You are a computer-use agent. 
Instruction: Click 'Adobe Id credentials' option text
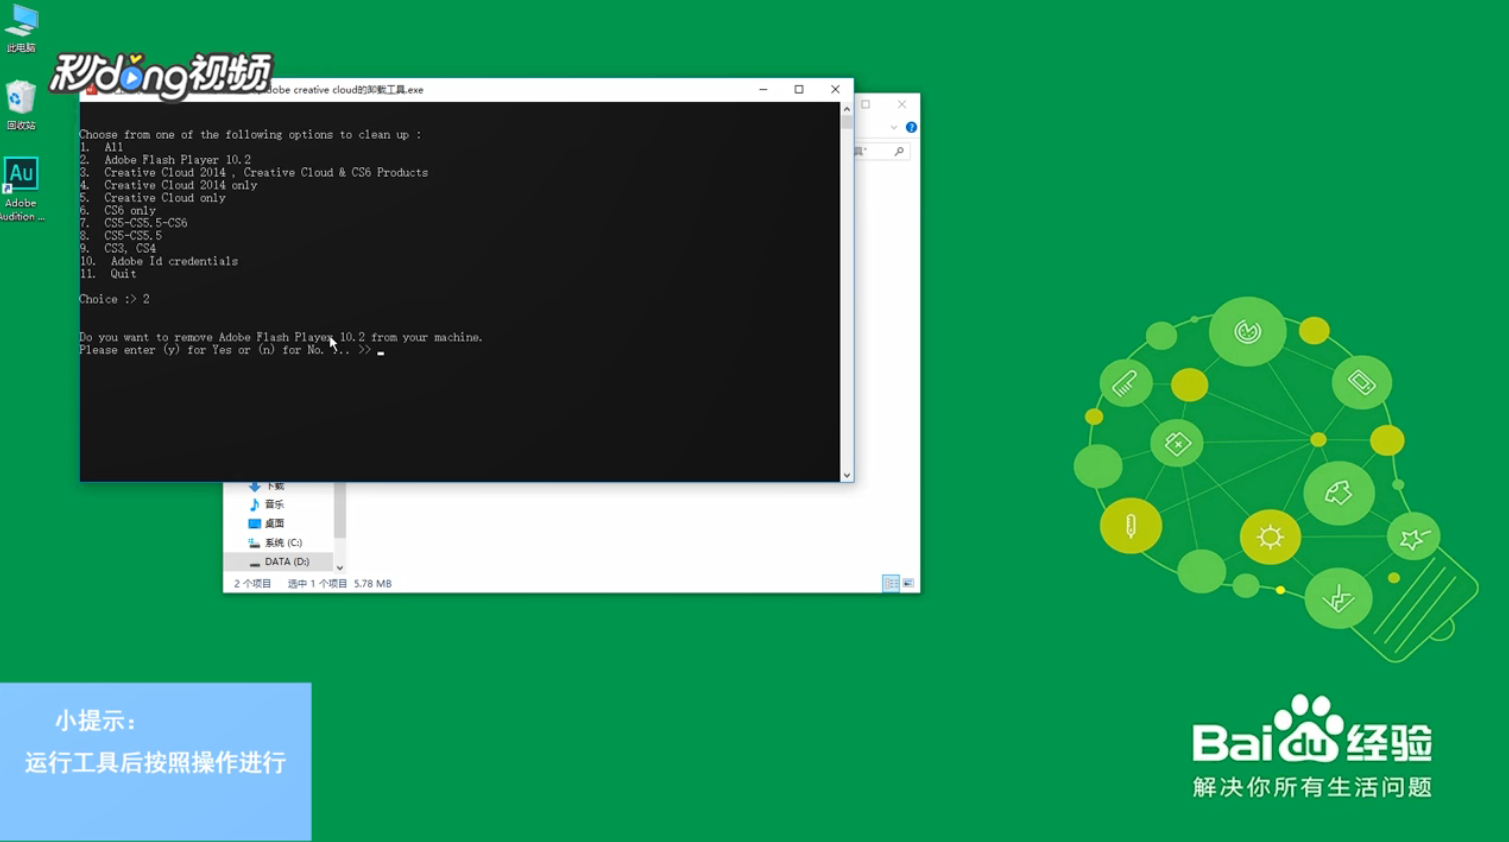(174, 261)
